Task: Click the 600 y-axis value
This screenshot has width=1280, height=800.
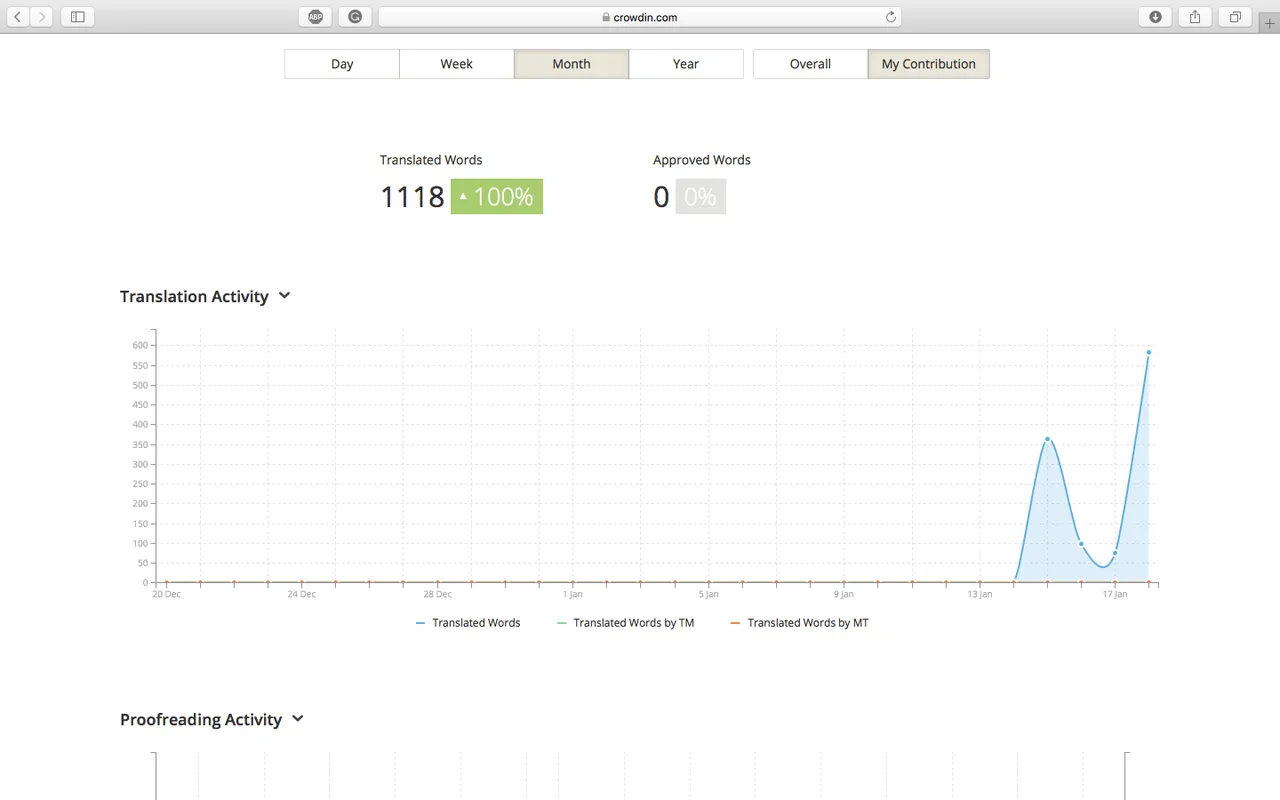Action: 139,345
